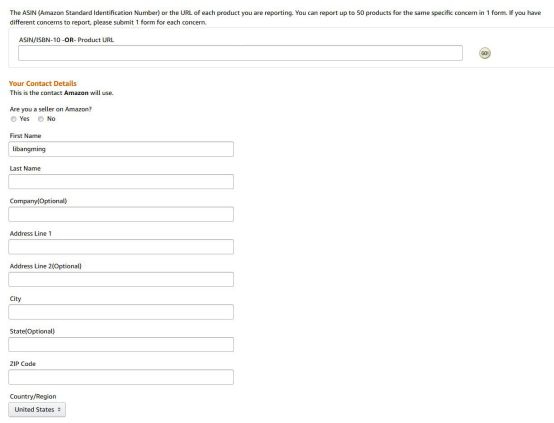
Task: Click the Yes label for the seller question
Action: point(24,119)
